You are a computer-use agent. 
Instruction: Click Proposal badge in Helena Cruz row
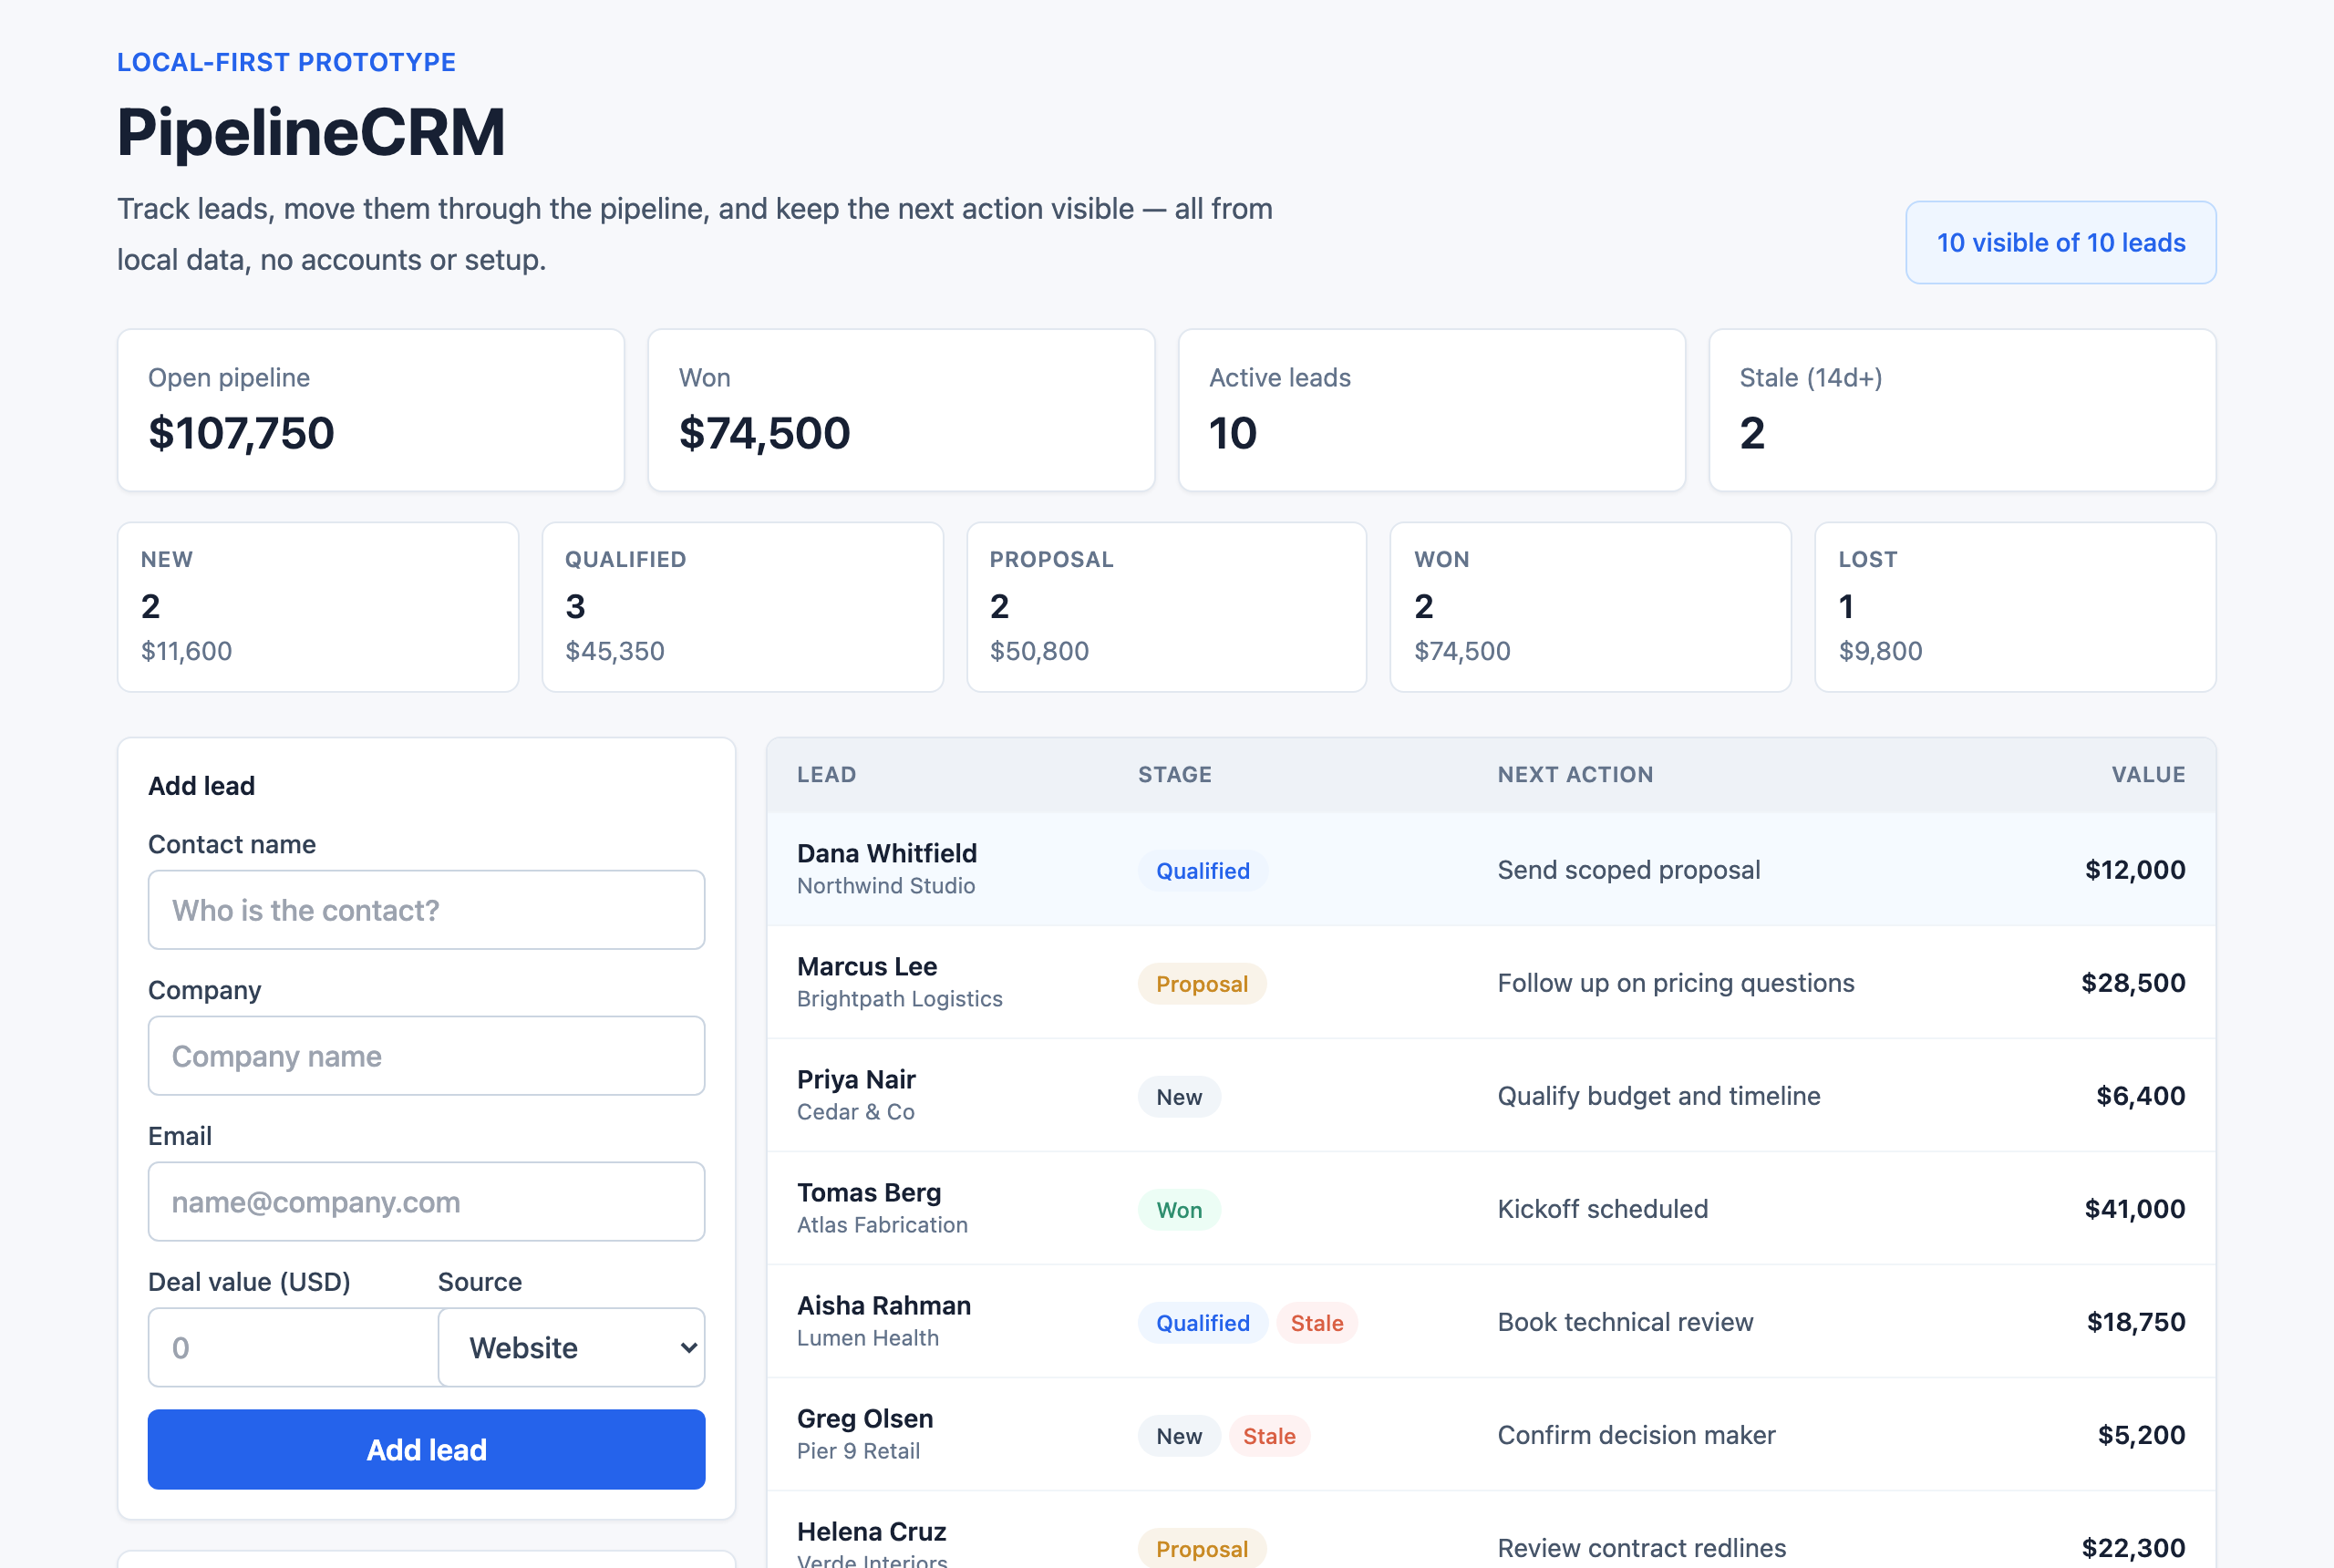click(x=1202, y=1548)
